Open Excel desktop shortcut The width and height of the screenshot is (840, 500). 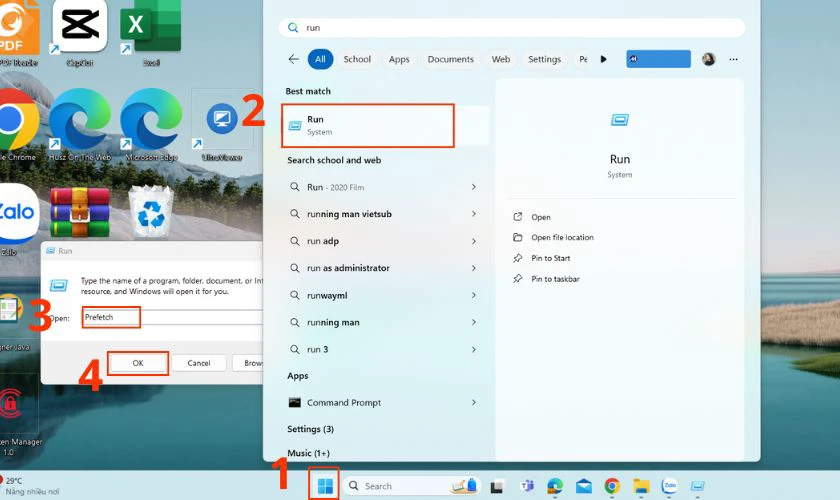tap(151, 28)
